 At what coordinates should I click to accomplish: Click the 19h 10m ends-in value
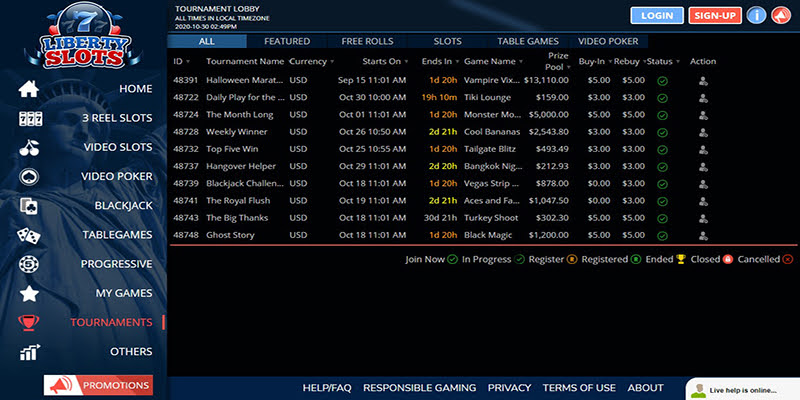click(439, 97)
